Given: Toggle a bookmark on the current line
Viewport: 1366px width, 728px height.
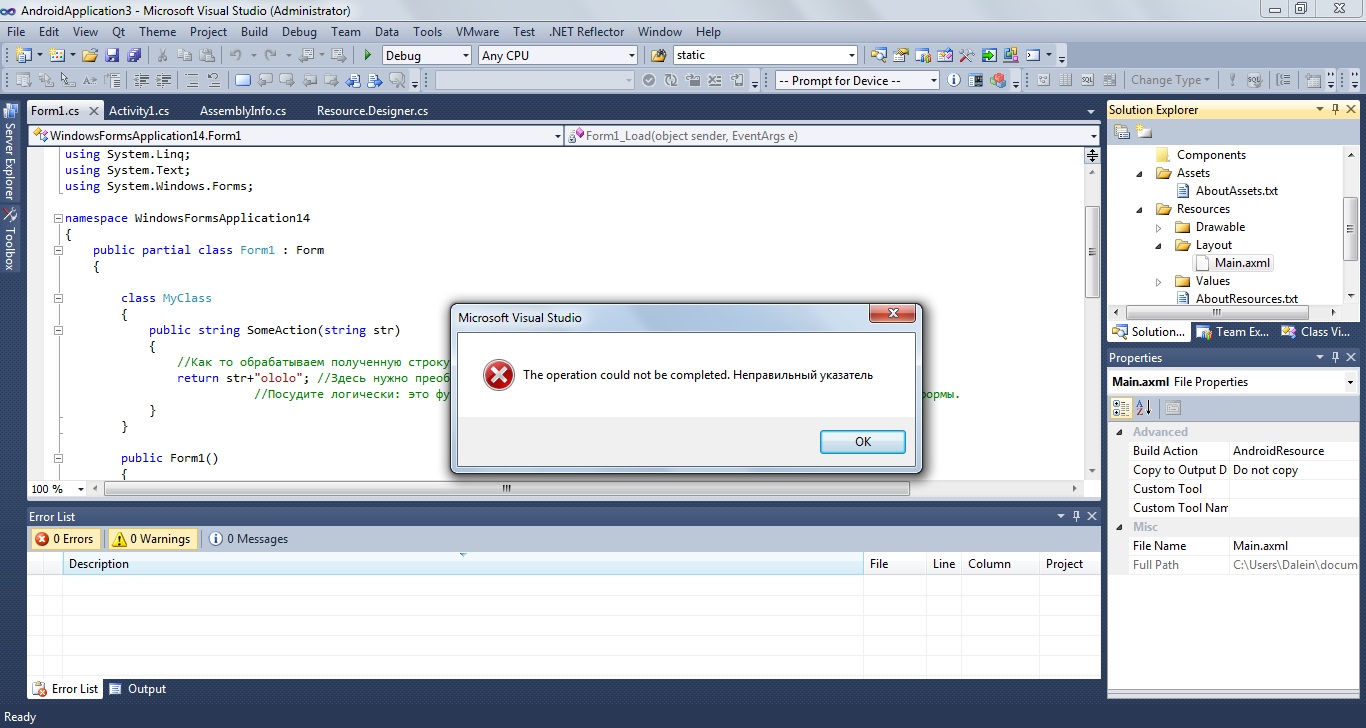Looking at the screenshot, I should pos(242,81).
